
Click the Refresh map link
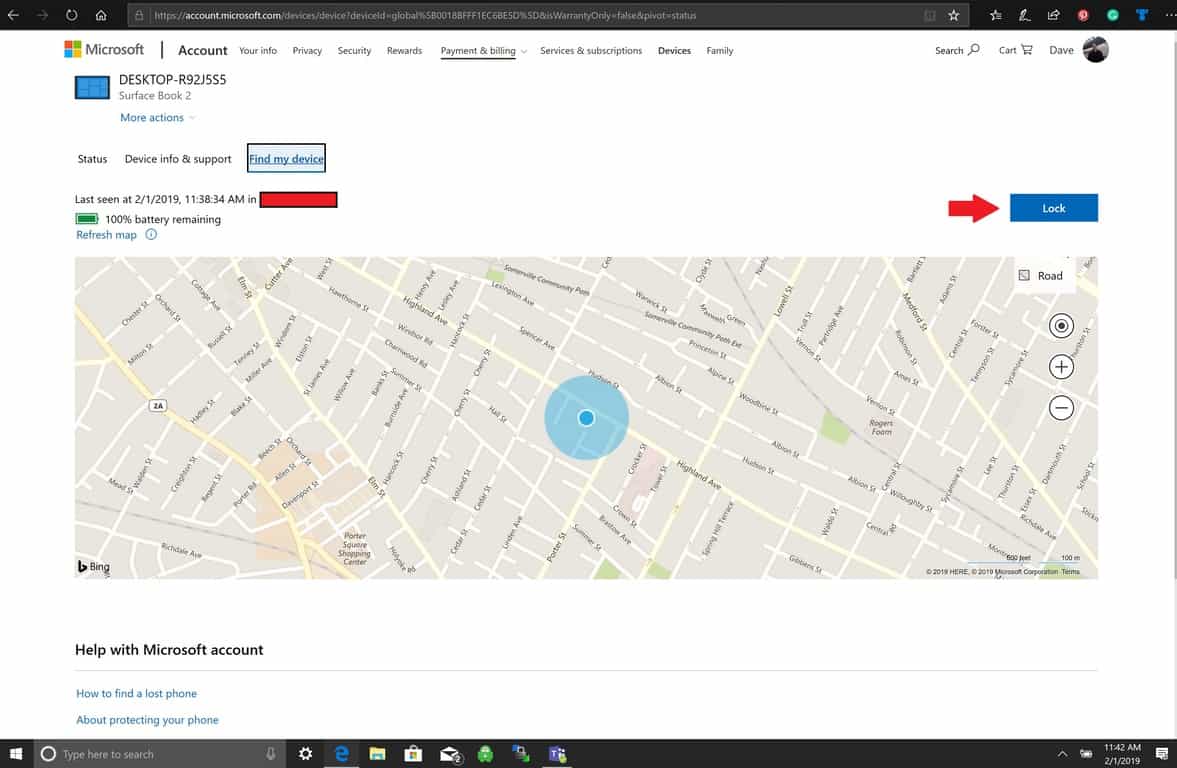[106, 235]
